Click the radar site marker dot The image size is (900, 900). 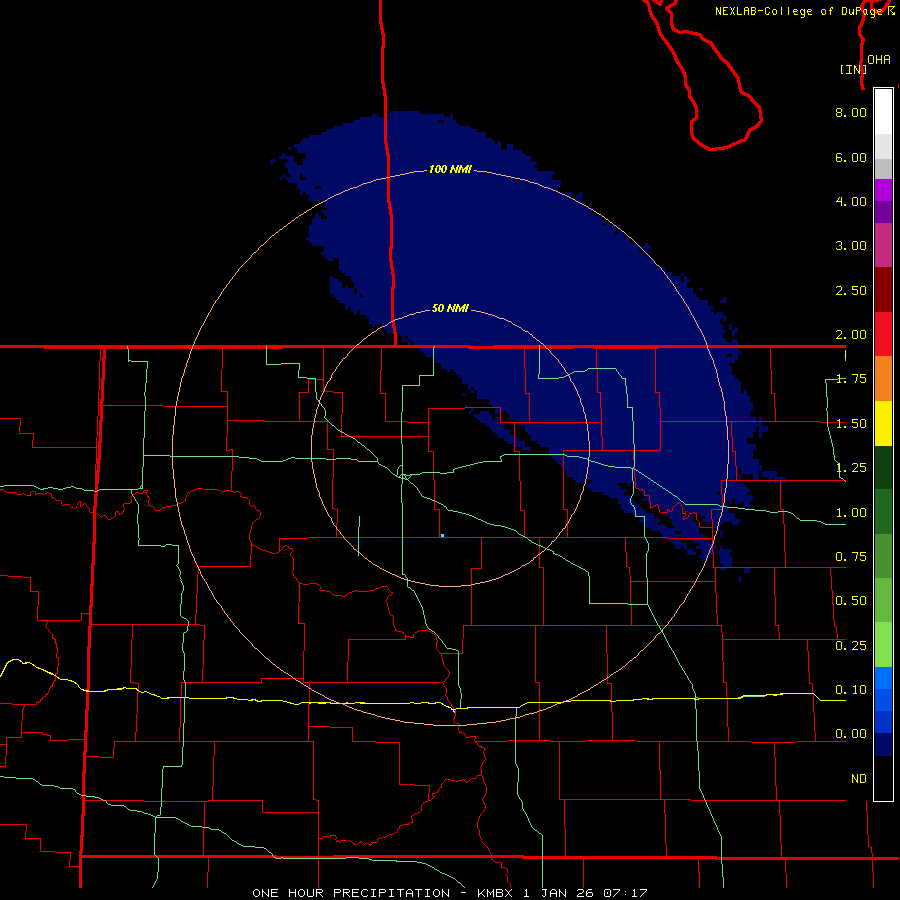[443, 536]
